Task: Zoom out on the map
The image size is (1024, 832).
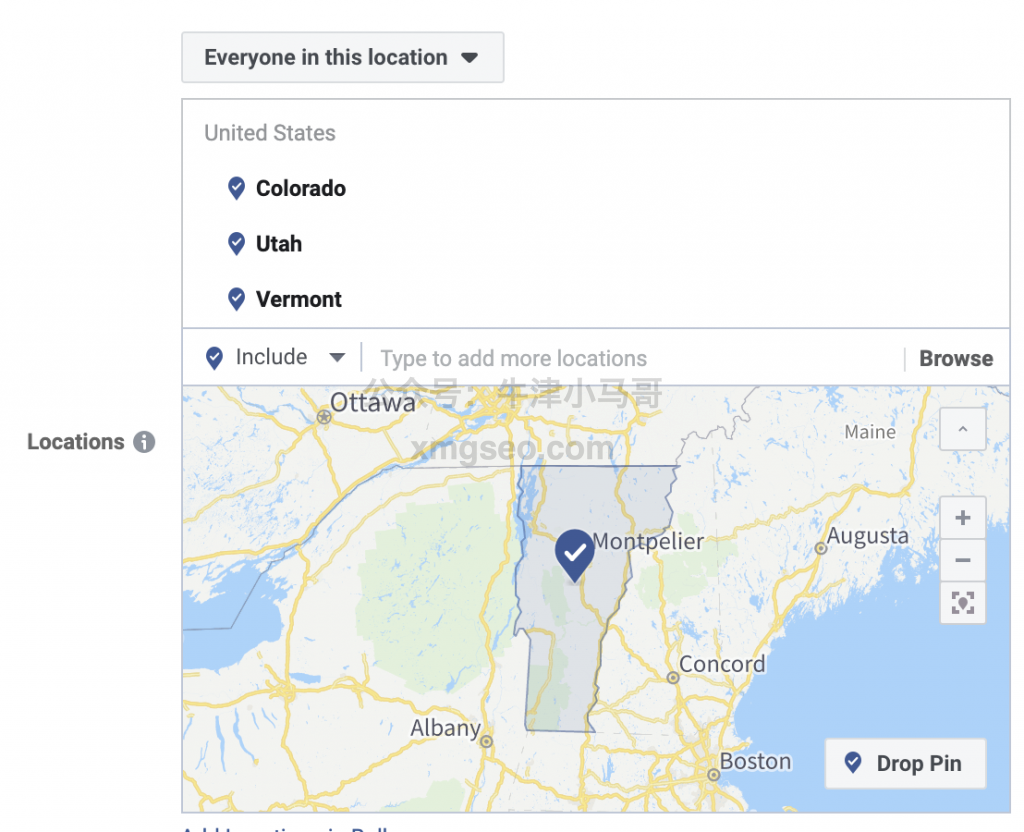Action: (962, 560)
